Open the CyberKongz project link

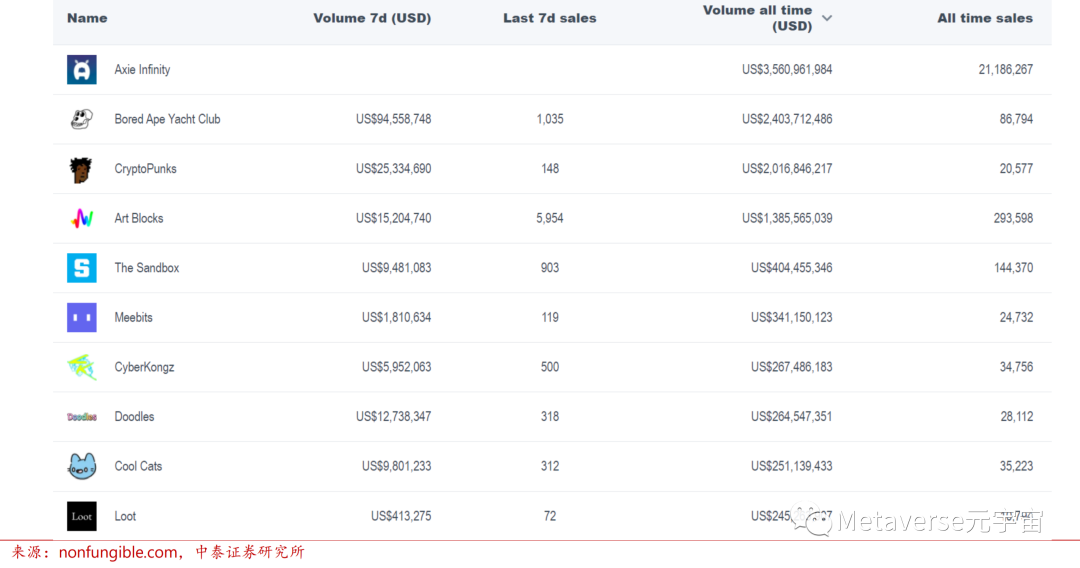coord(144,367)
